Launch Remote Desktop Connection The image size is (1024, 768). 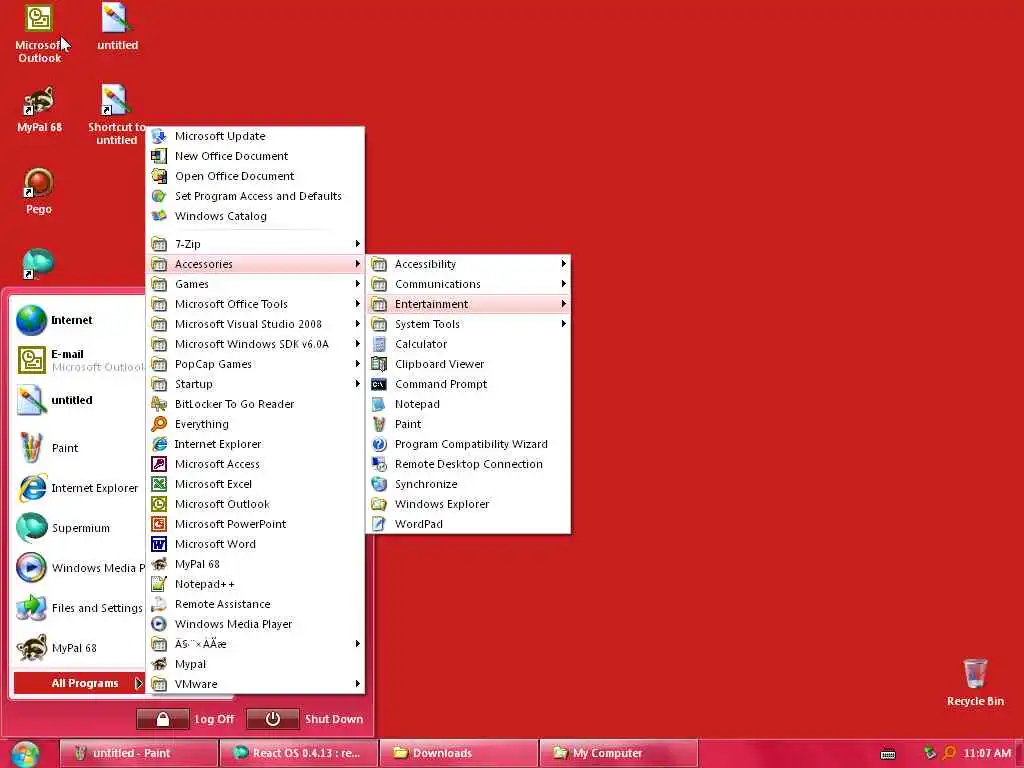[x=468, y=464]
